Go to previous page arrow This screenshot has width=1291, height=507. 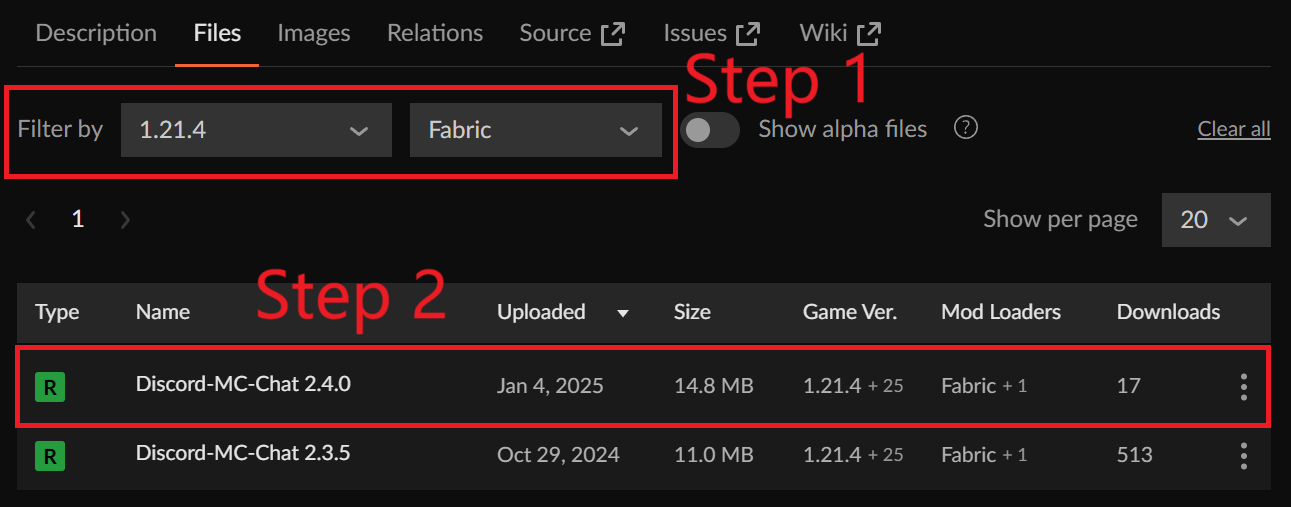click(x=31, y=220)
